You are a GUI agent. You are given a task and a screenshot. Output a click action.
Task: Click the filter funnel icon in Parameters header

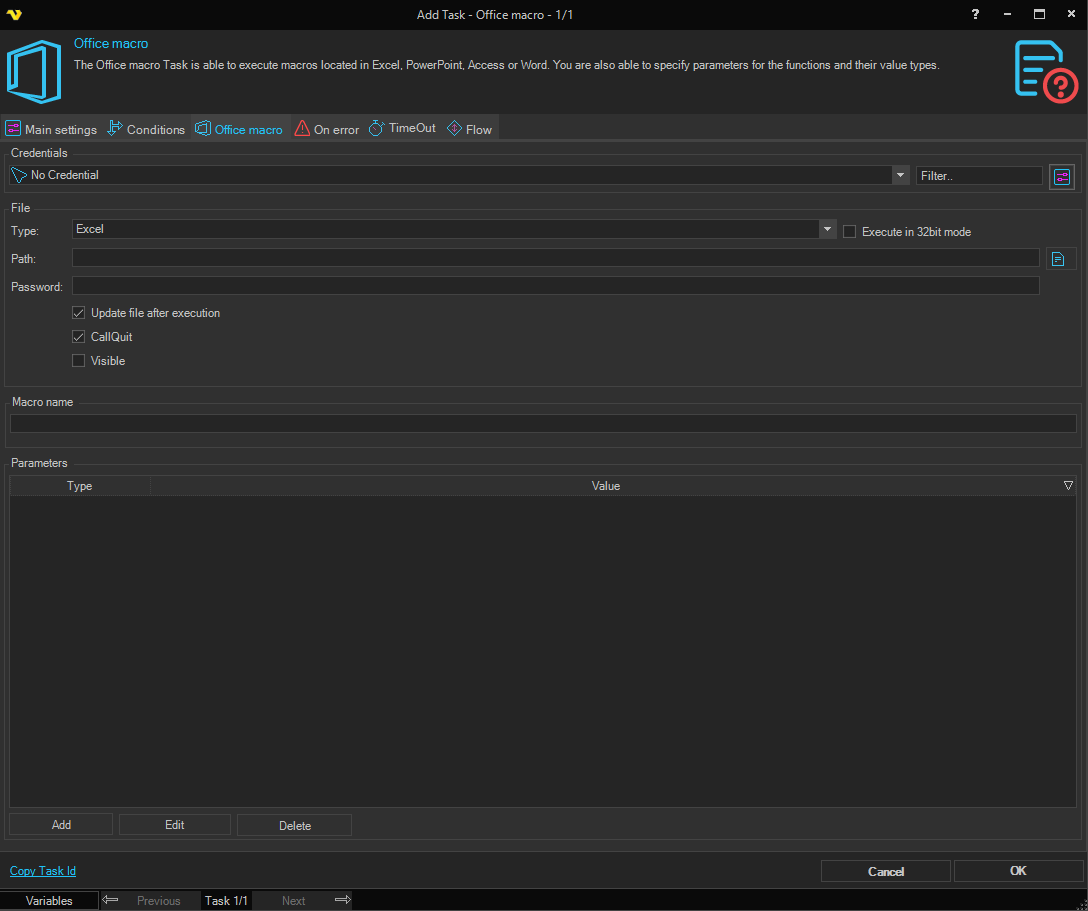(1068, 486)
